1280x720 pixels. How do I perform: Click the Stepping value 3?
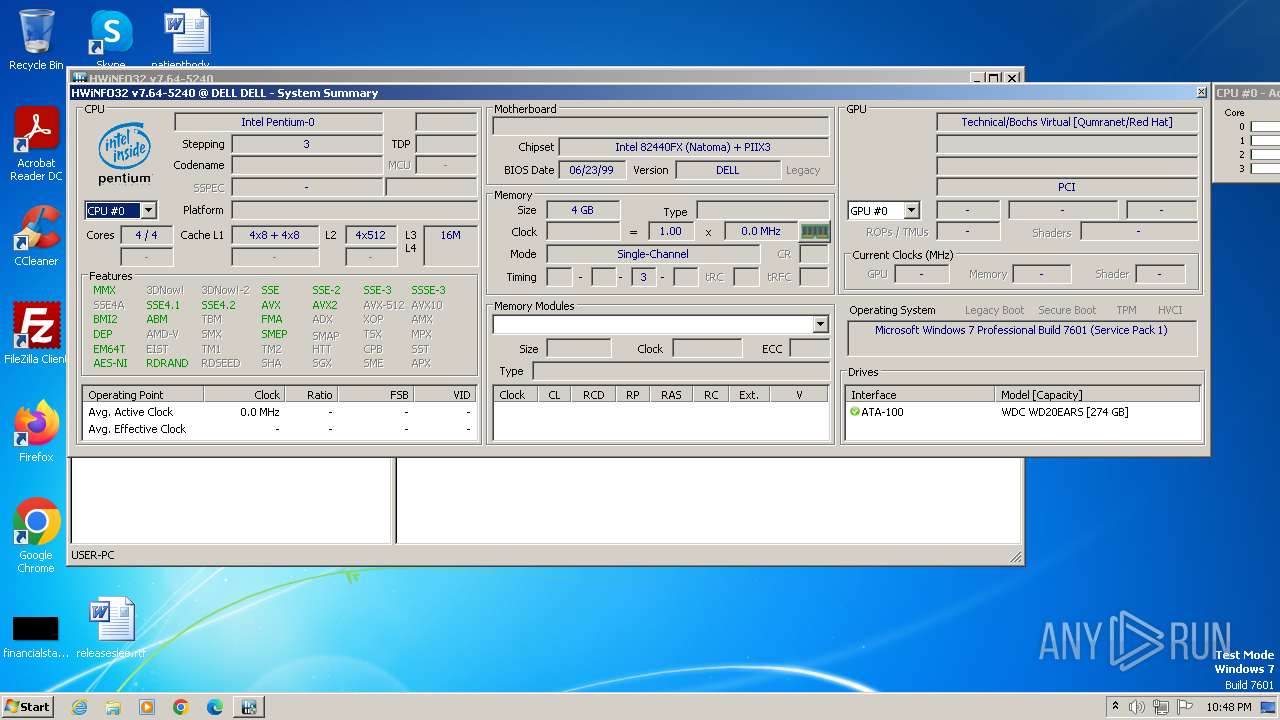[306, 144]
